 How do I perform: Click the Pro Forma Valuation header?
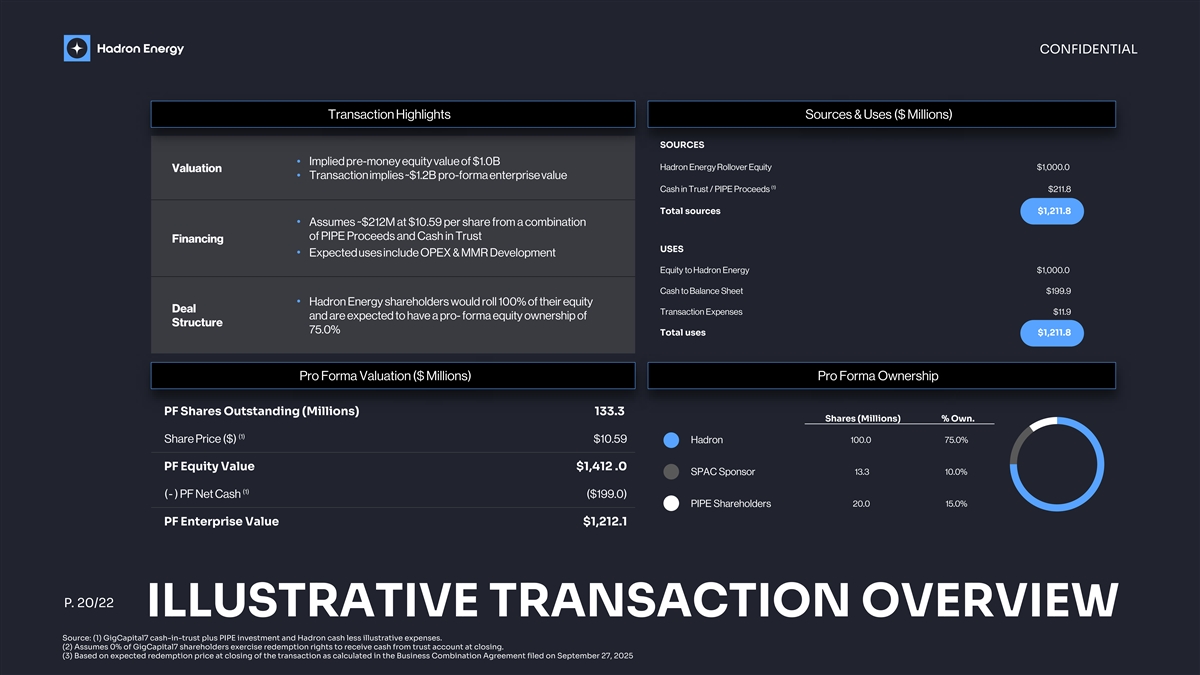click(392, 376)
